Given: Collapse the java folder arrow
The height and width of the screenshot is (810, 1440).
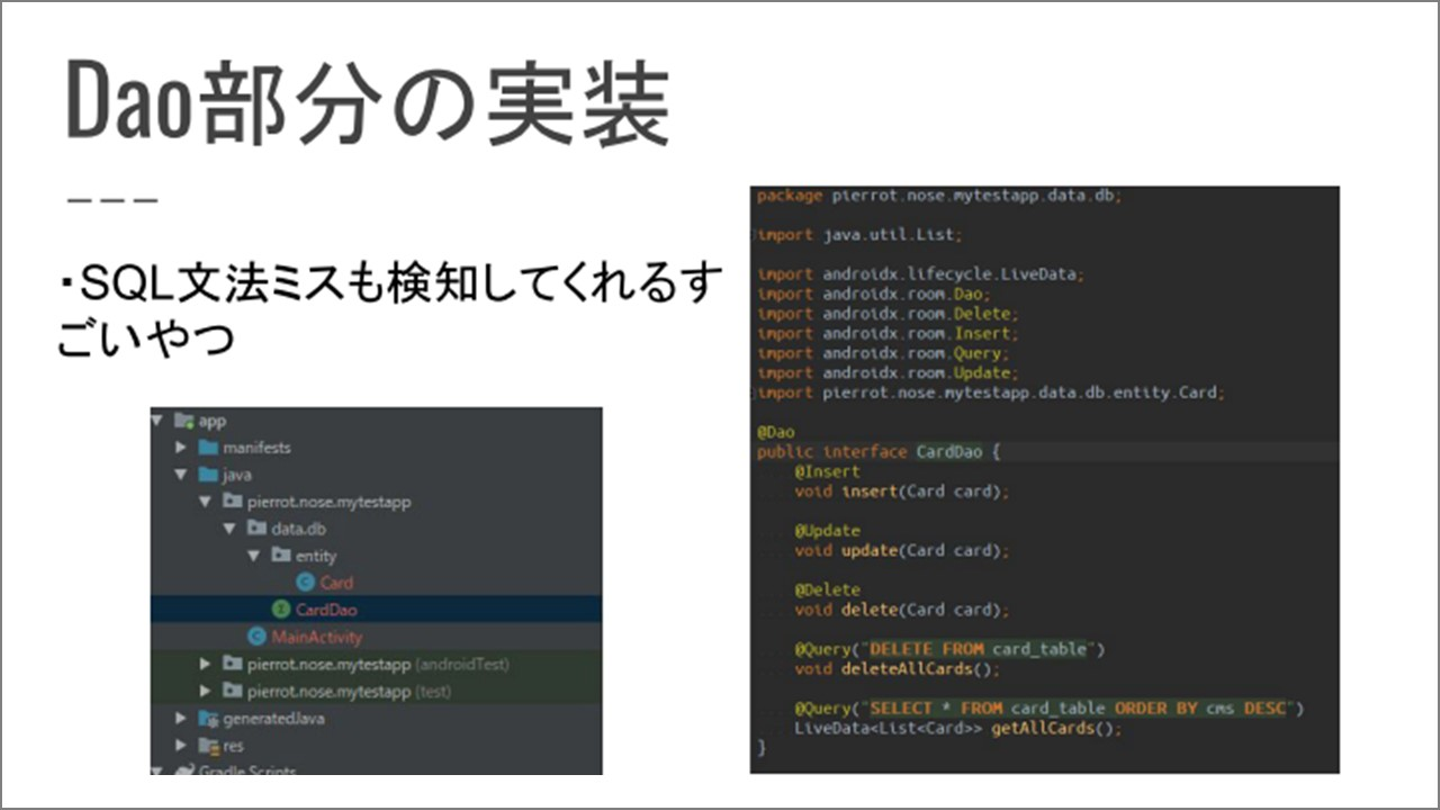Looking at the screenshot, I should [x=181, y=474].
